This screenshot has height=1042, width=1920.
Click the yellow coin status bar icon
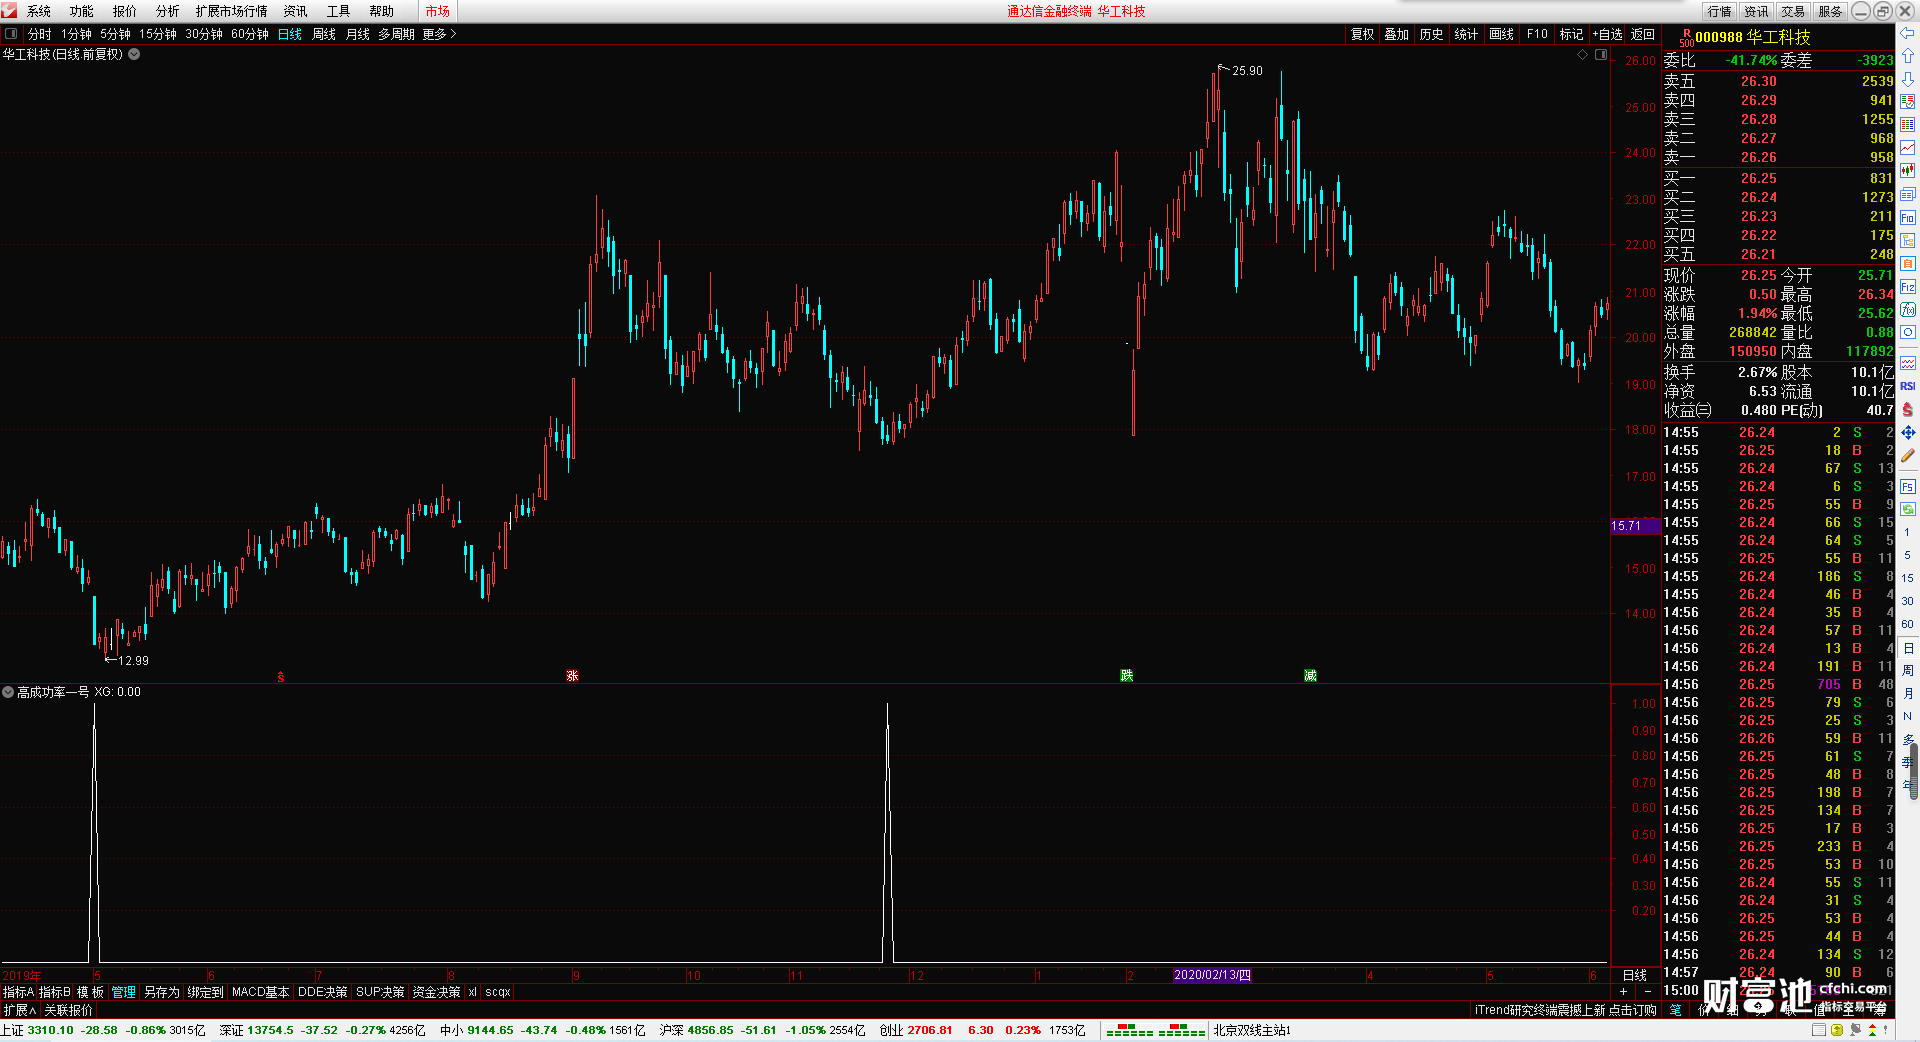tap(1837, 1030)
